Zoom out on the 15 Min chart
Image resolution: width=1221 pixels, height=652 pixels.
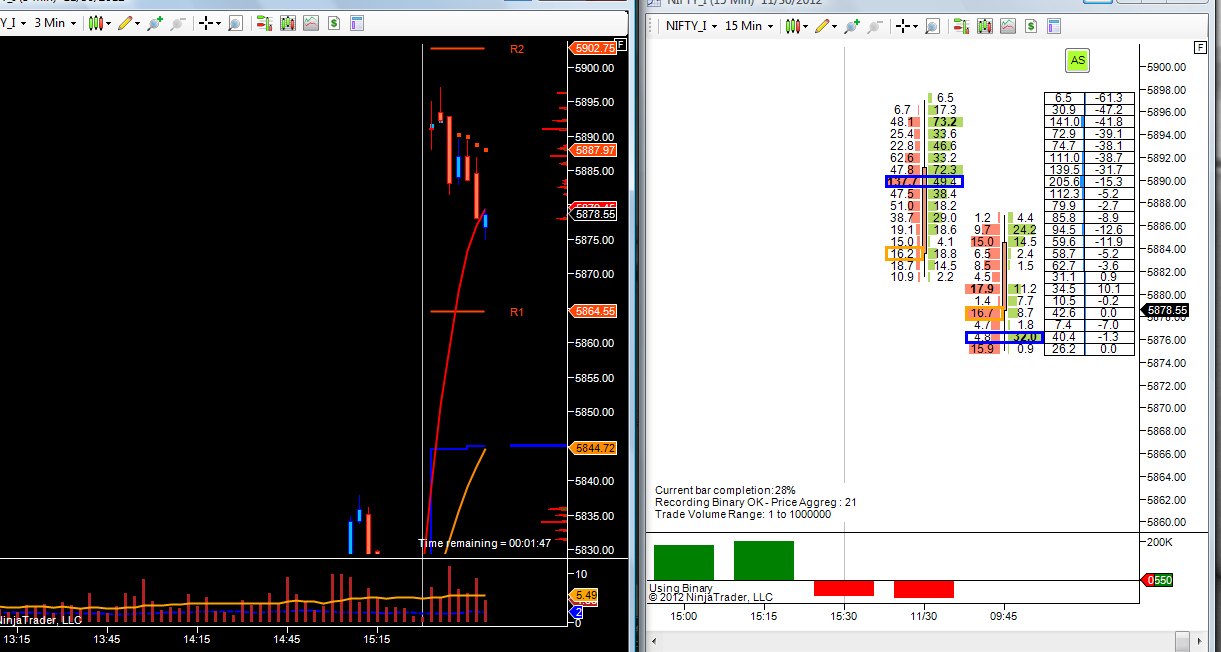875,26
